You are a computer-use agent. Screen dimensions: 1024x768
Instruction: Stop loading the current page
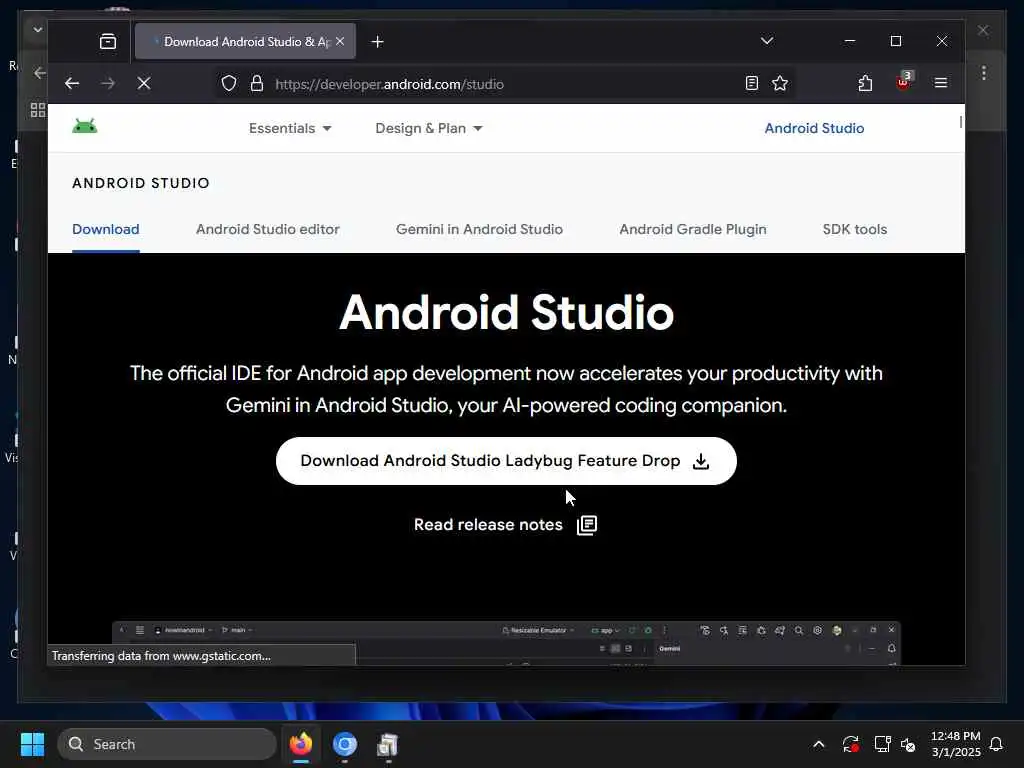click(x=144, y=84)
